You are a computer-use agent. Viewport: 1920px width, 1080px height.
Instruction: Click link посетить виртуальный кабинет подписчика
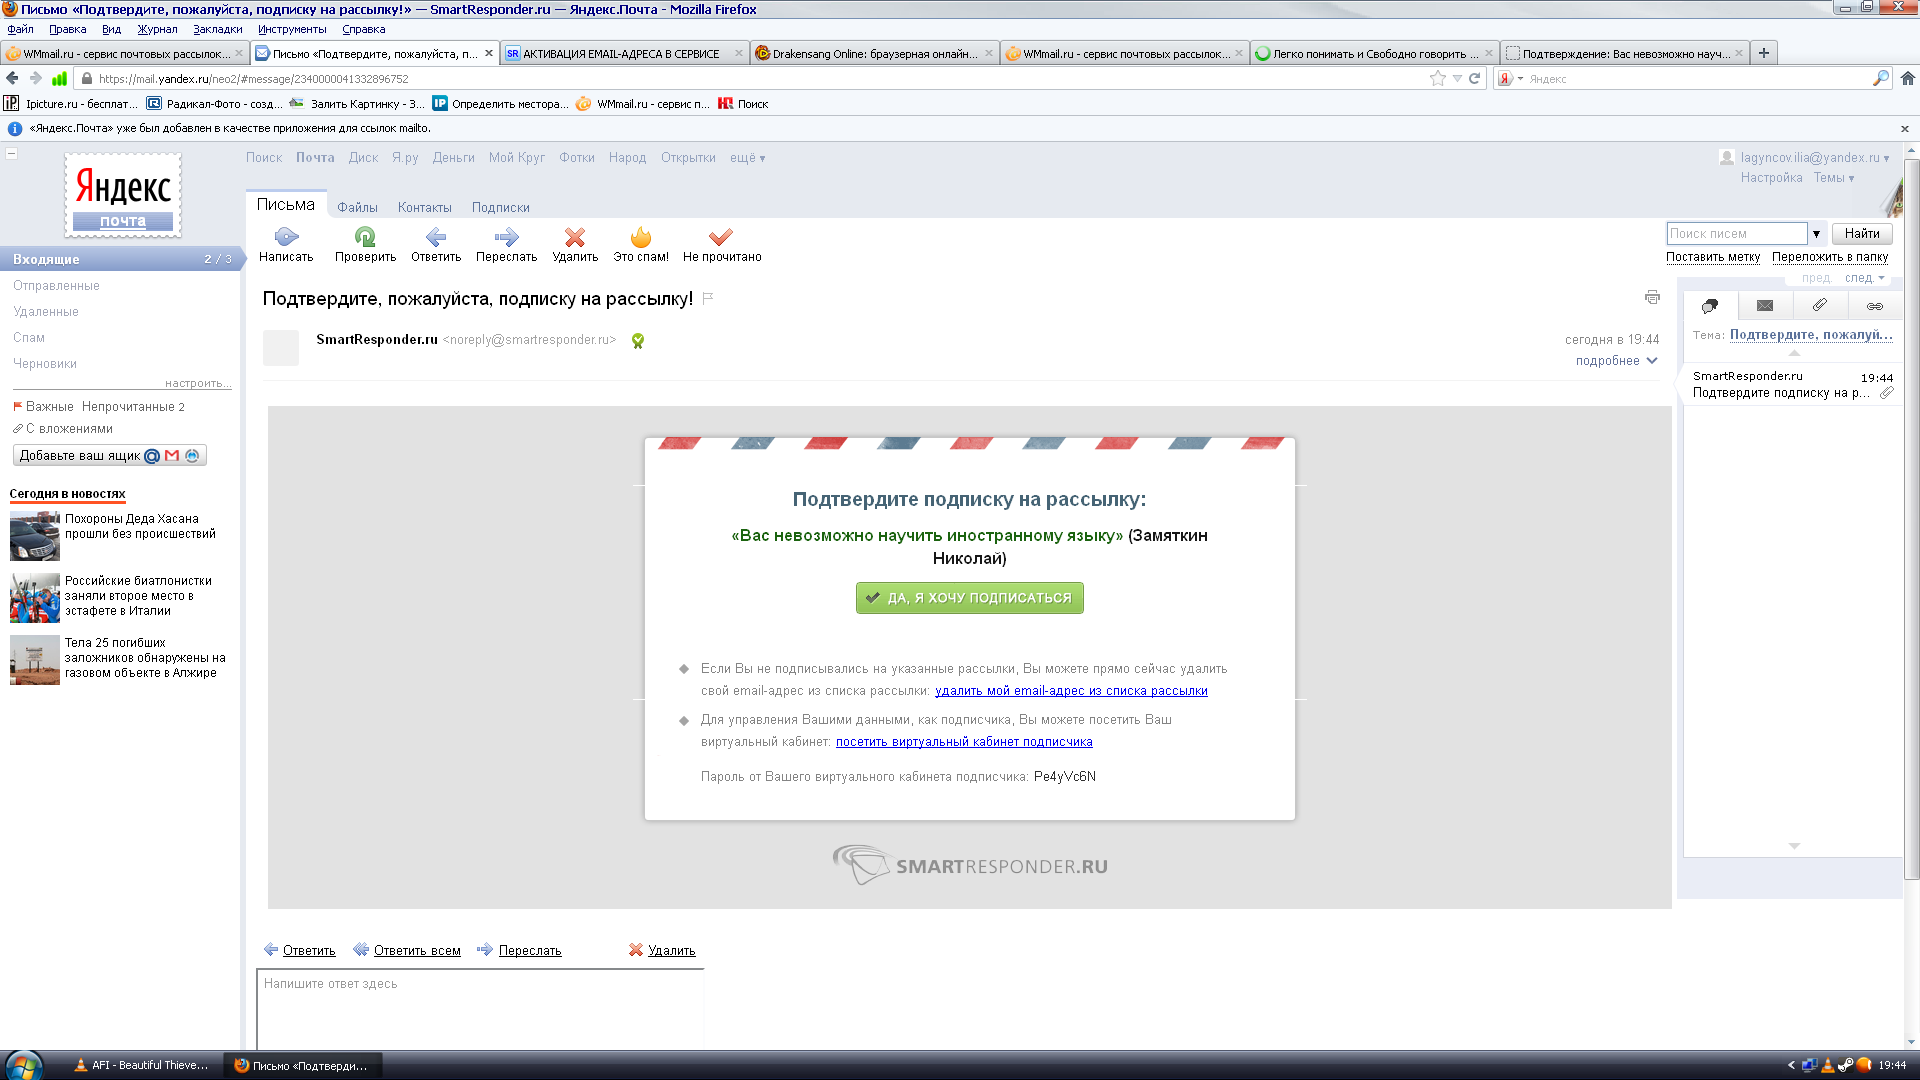tap(964, 742)
